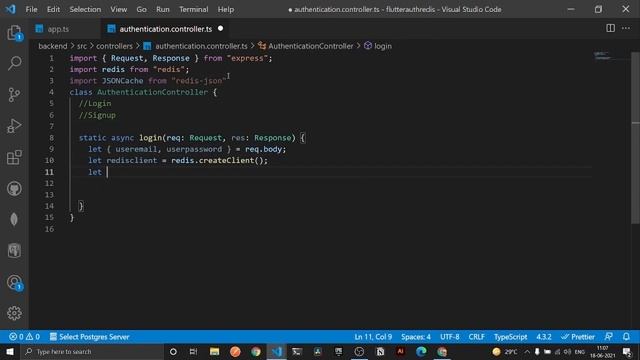Open the Search view in activity bar
640x360 pixels.
click(14, 64)
